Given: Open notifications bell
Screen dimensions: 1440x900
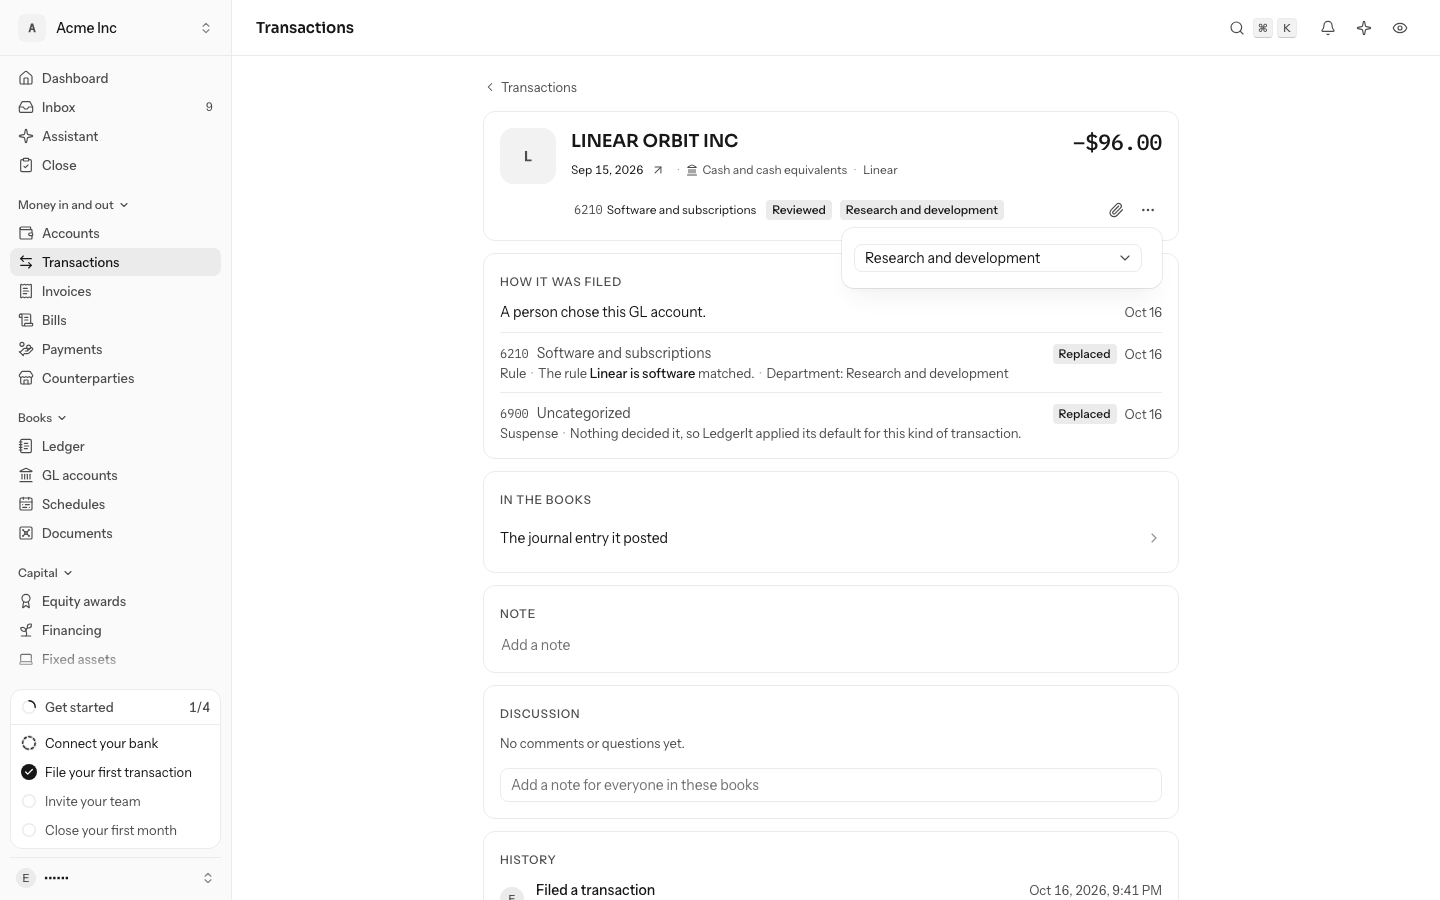Looking at the screenshot, I should tap(1328, 28).
